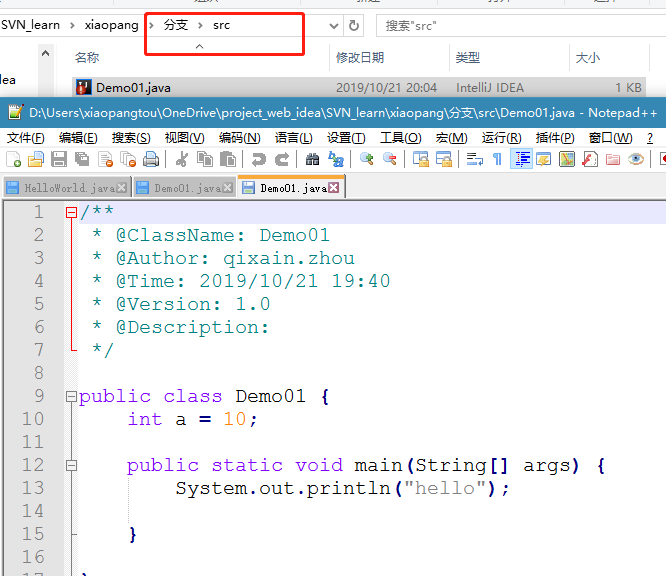Toggle synchronized horizontal scrolling icon
This screenshot has height=576, width=666.
pyautogui.click(x=444, y=160)
